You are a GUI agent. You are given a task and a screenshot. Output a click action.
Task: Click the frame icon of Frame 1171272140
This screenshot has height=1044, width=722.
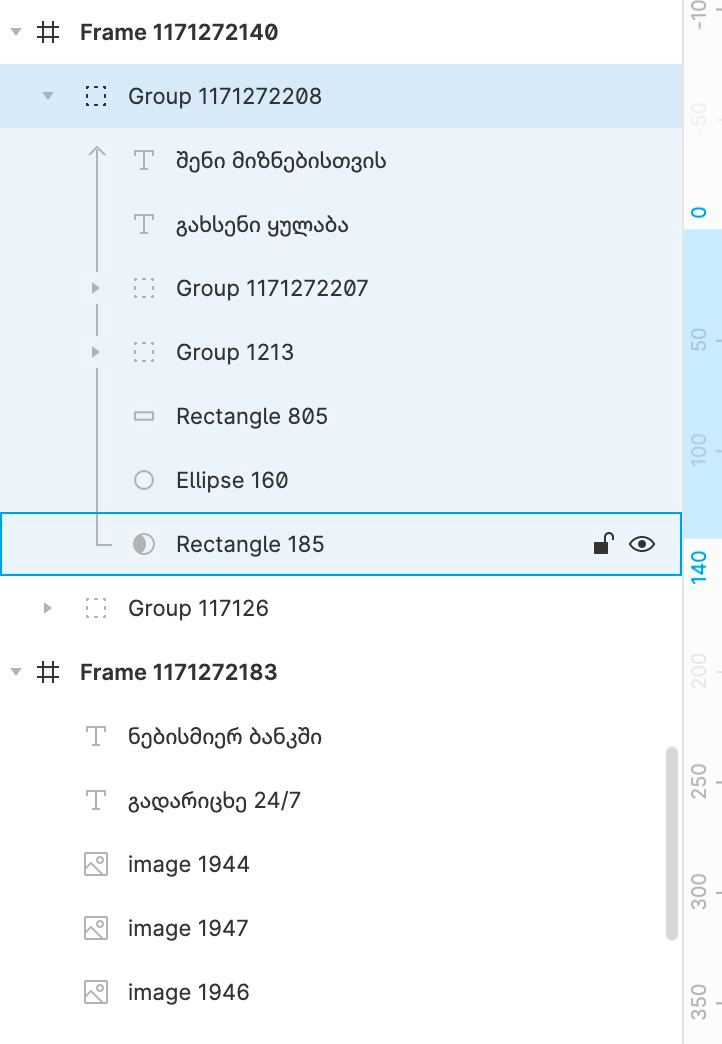[x=48, y=32]
